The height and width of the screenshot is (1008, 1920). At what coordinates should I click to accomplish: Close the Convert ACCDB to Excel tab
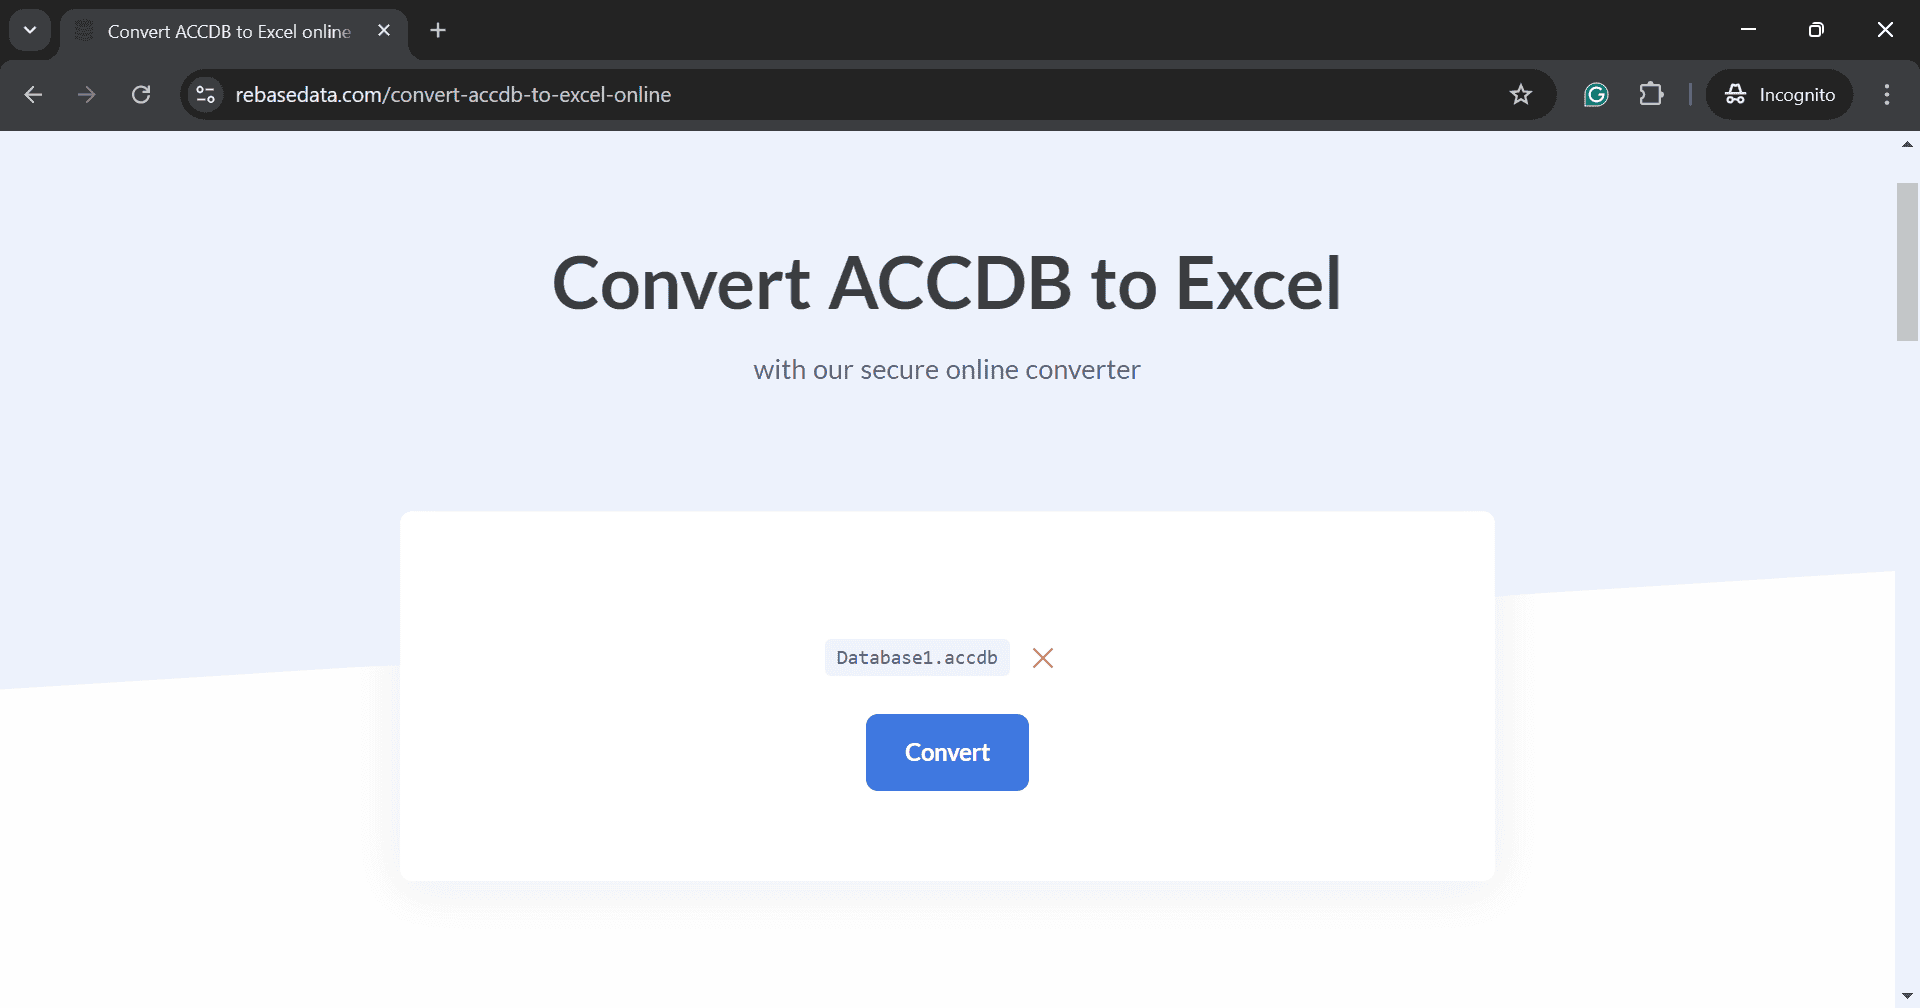point(384,31)
